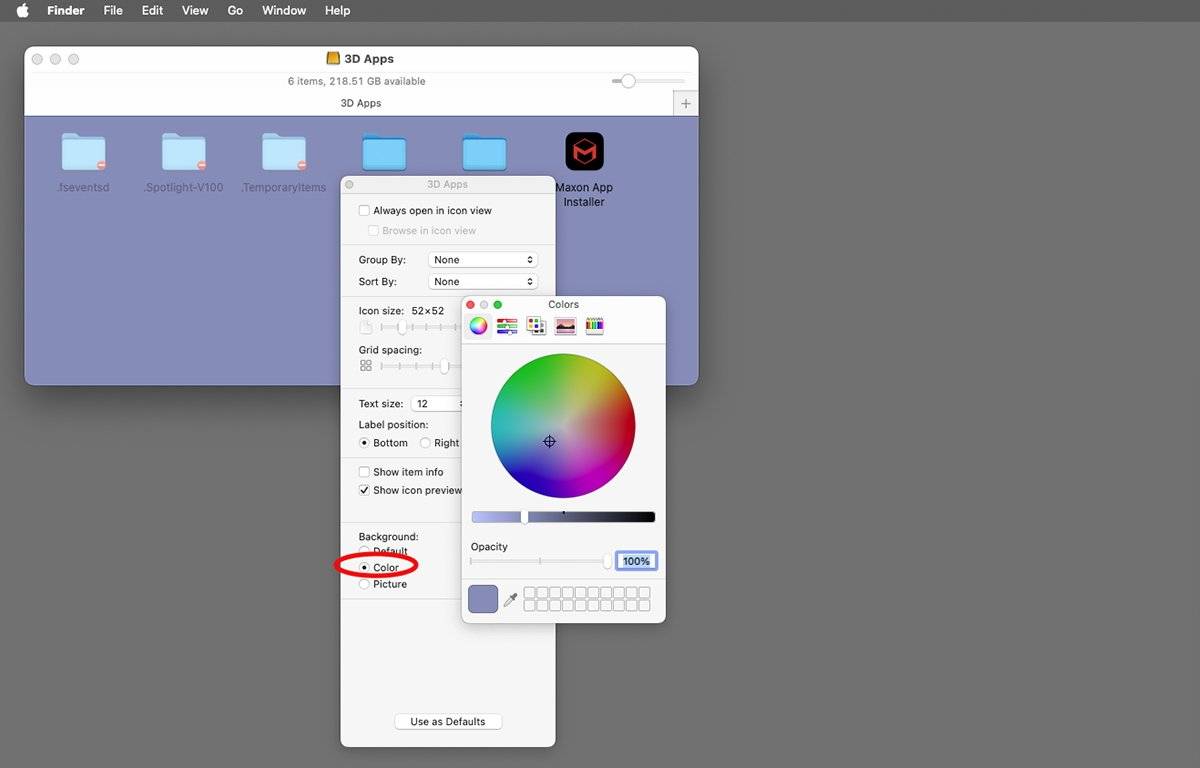Viewport: 1200px width, 768px height.
Task: Uncheck Show icon preview
Action: (364, 490)
